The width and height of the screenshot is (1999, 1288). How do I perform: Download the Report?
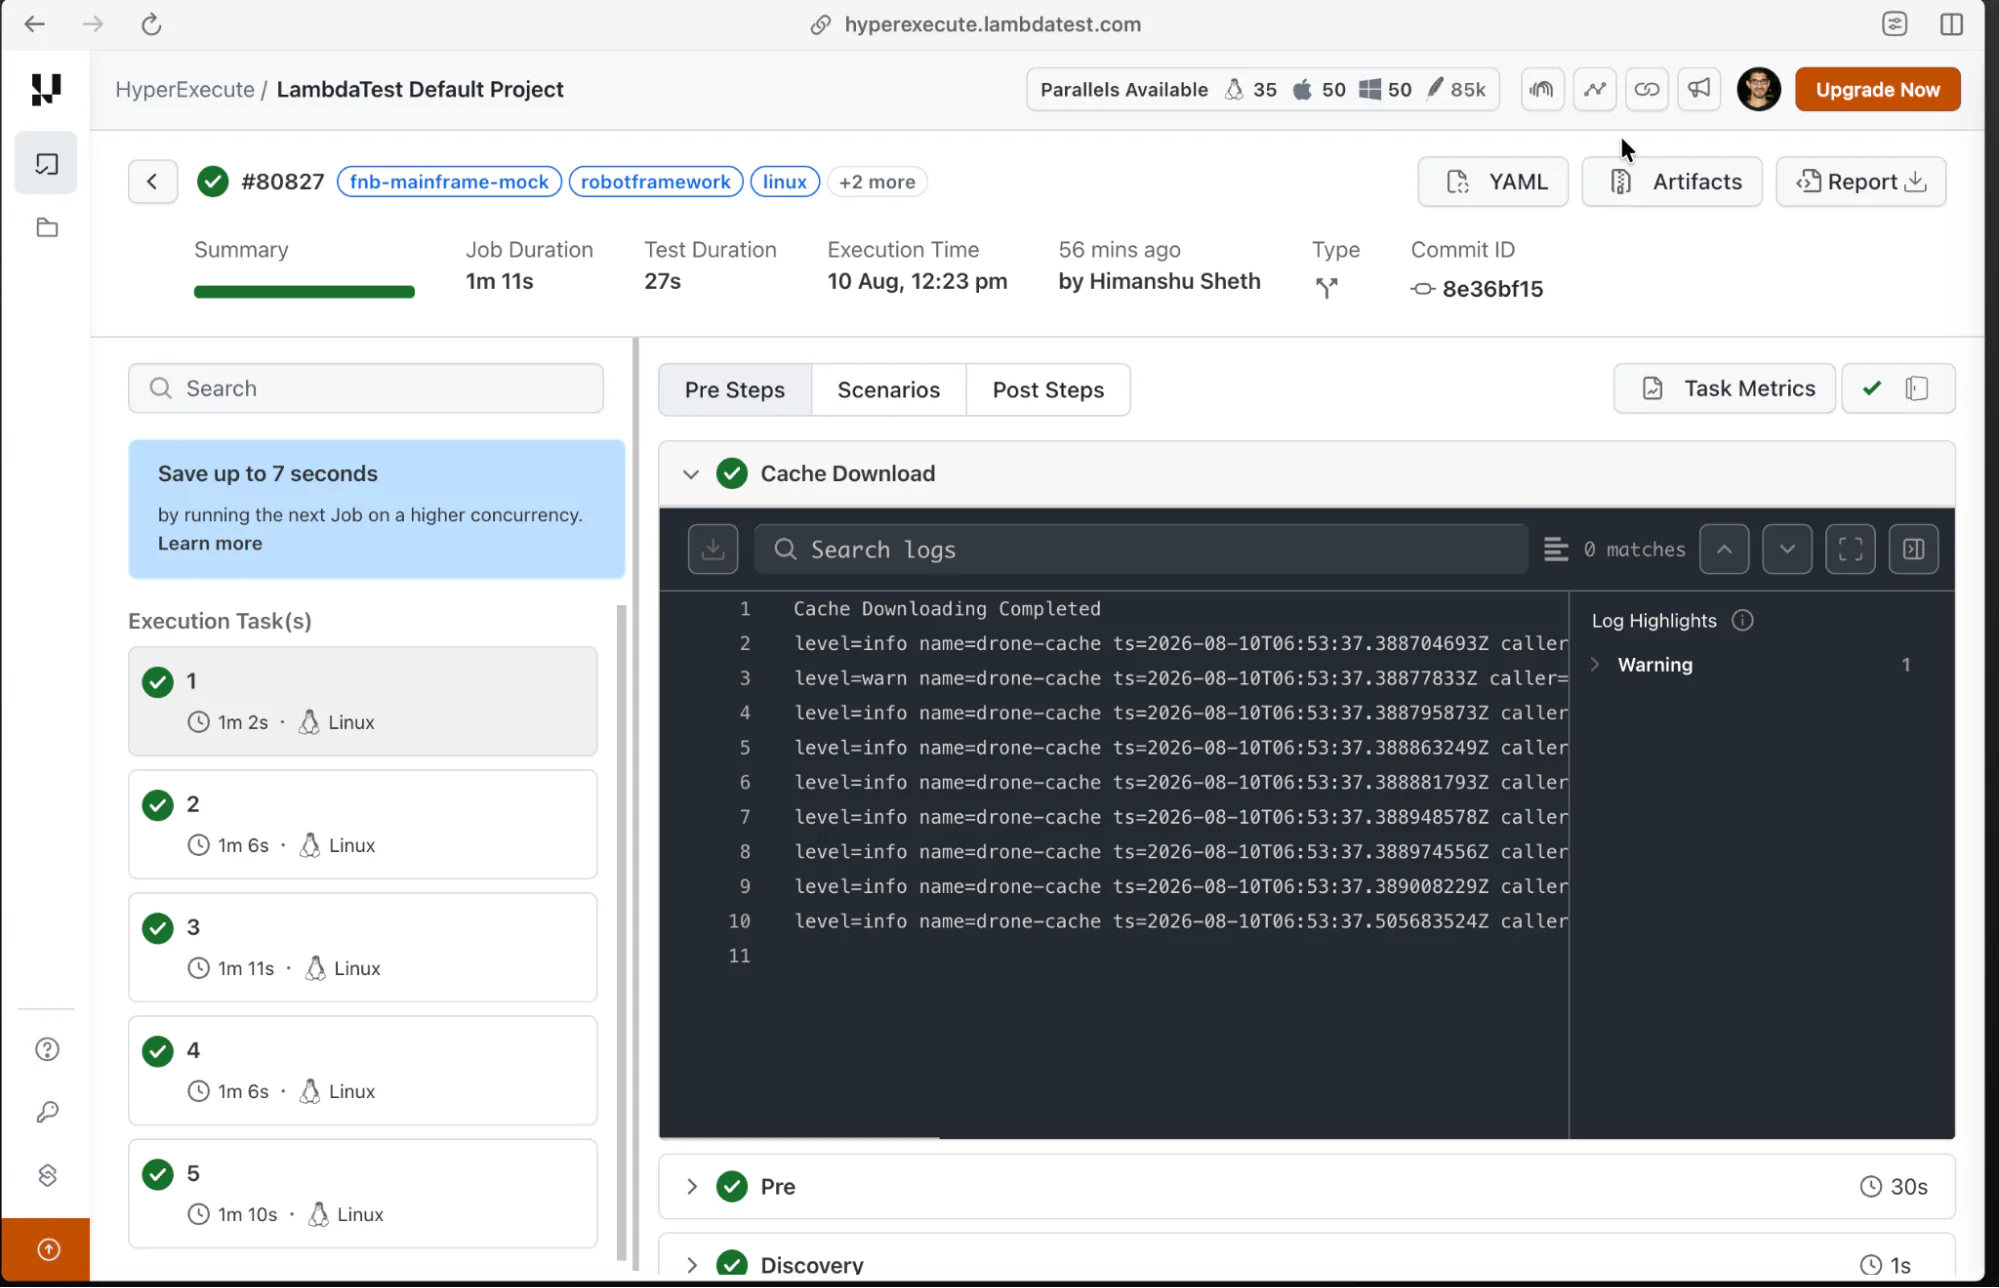[x=1861, y=181]
